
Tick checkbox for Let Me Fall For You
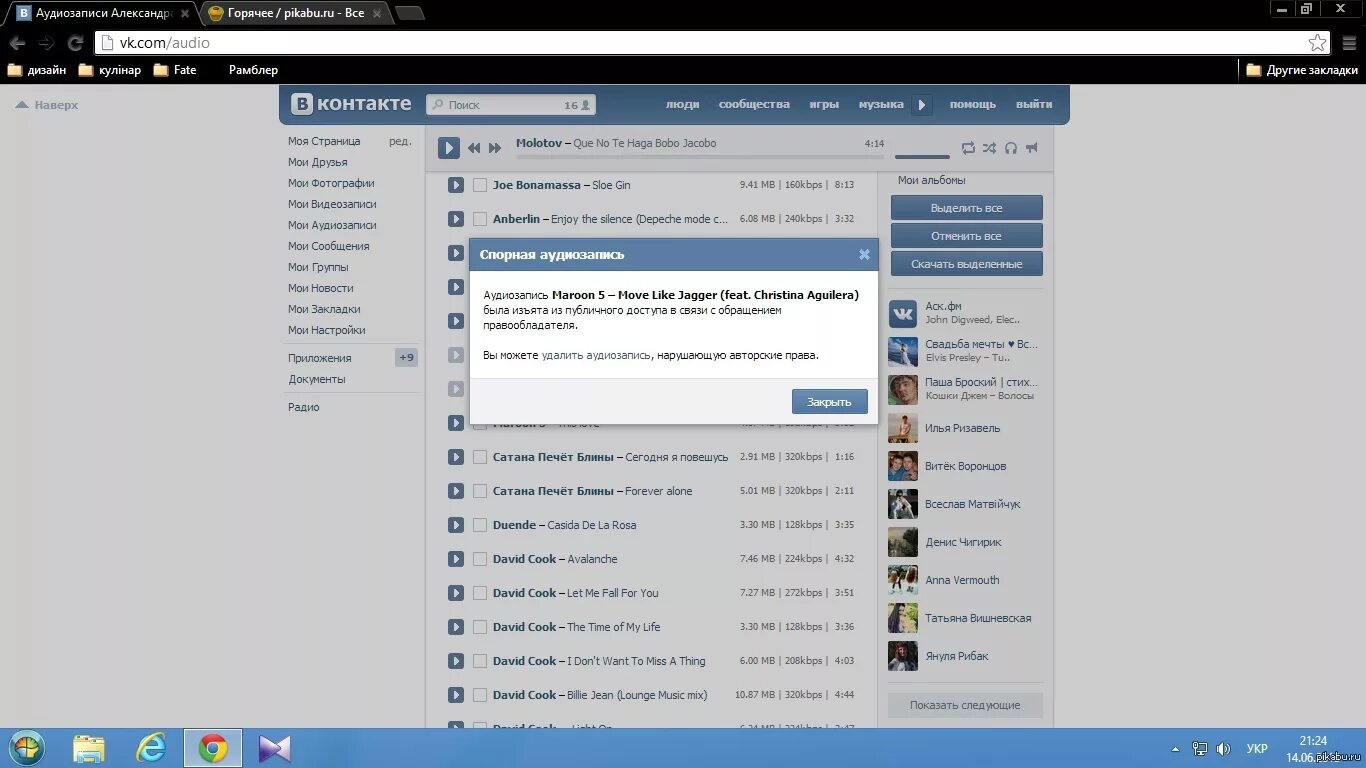(480, 593)
